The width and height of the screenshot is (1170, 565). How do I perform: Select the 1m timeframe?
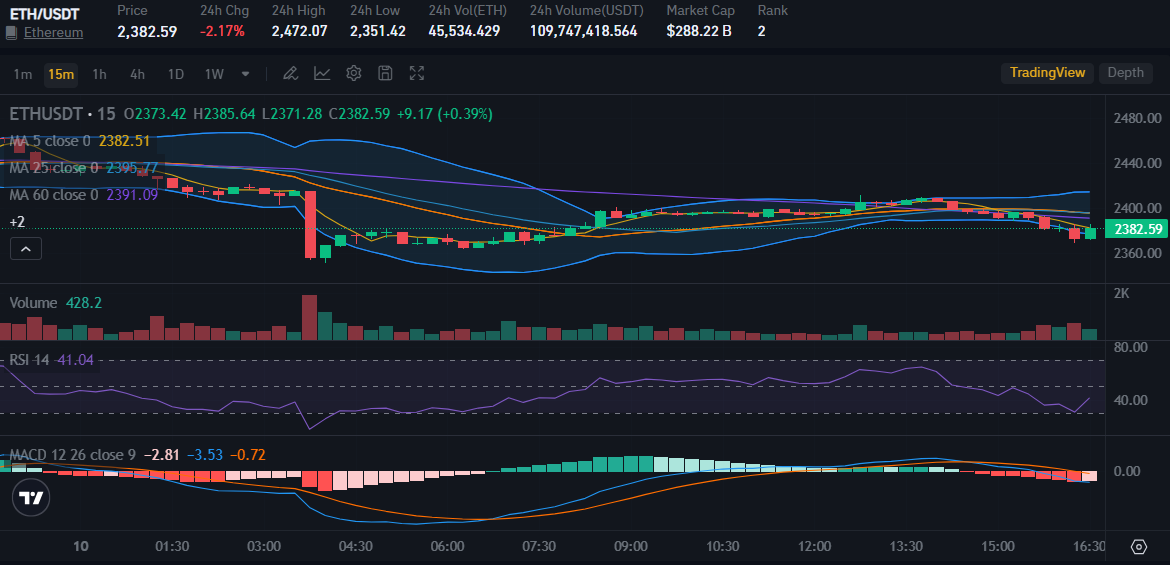pos(23,74)
